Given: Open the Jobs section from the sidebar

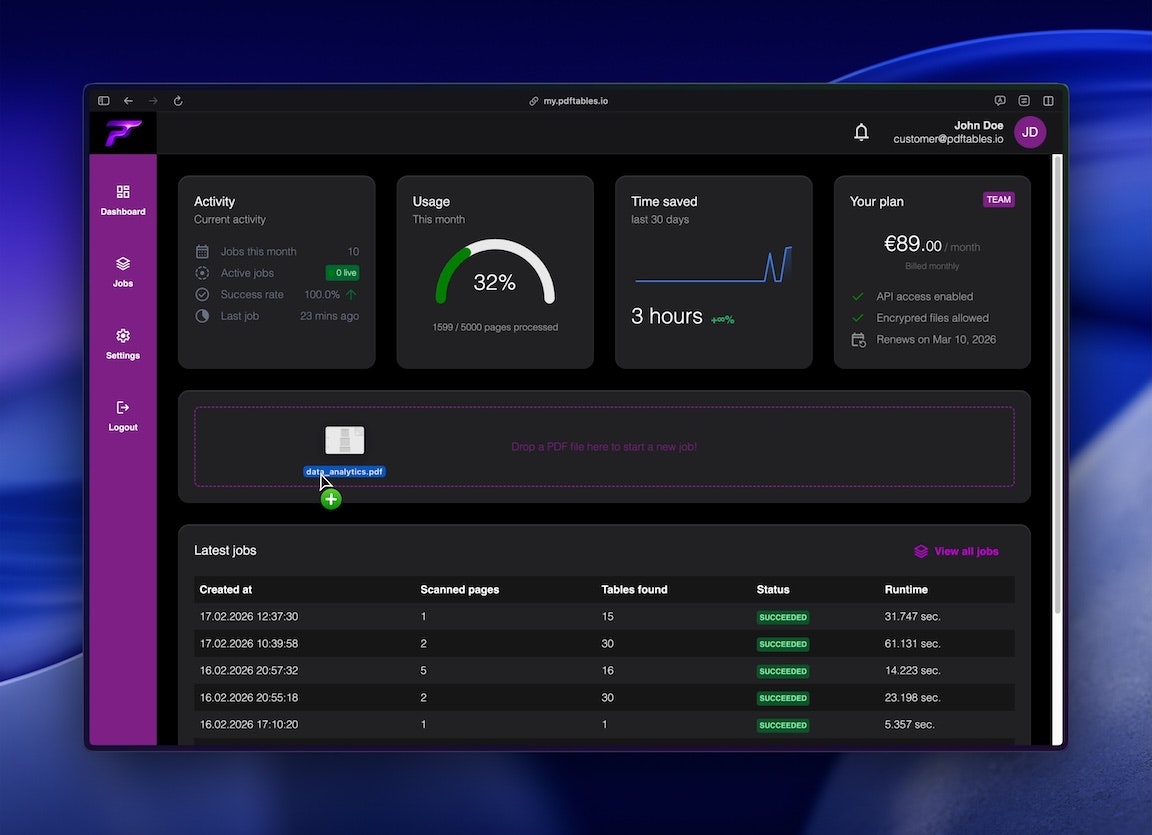Looking at the screenshot, I should coord(122,264).
